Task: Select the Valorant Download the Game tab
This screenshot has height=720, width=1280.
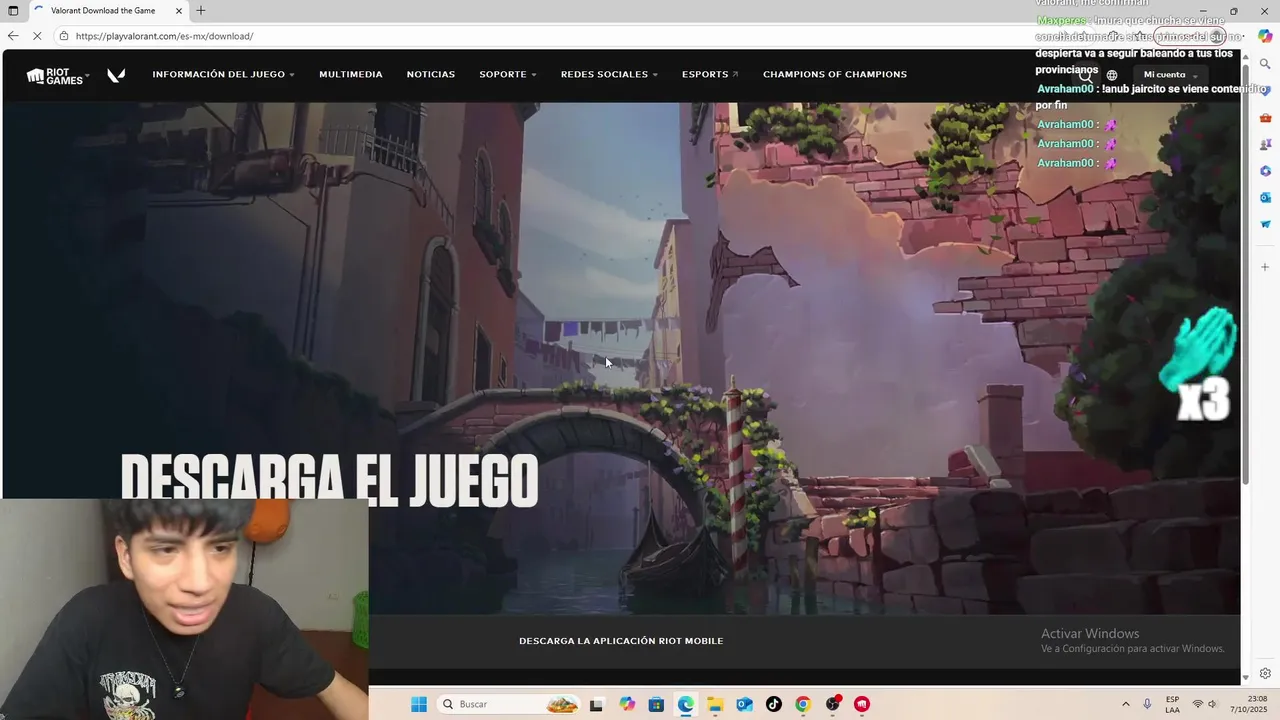Action: (x=105, y=11)
